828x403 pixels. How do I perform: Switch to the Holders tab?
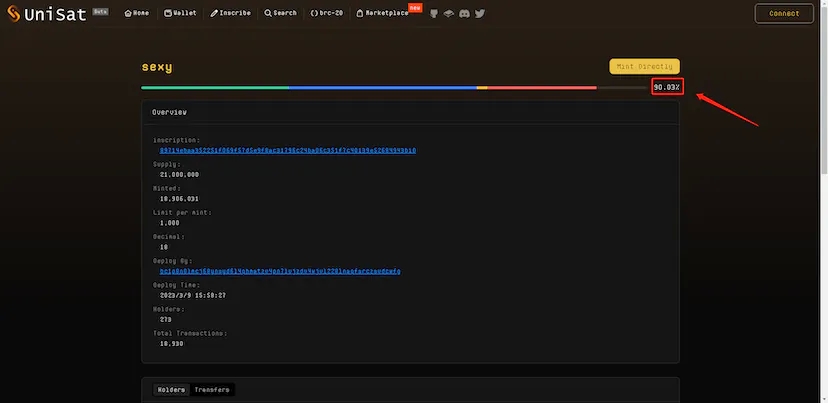click(x=171, y=389)
